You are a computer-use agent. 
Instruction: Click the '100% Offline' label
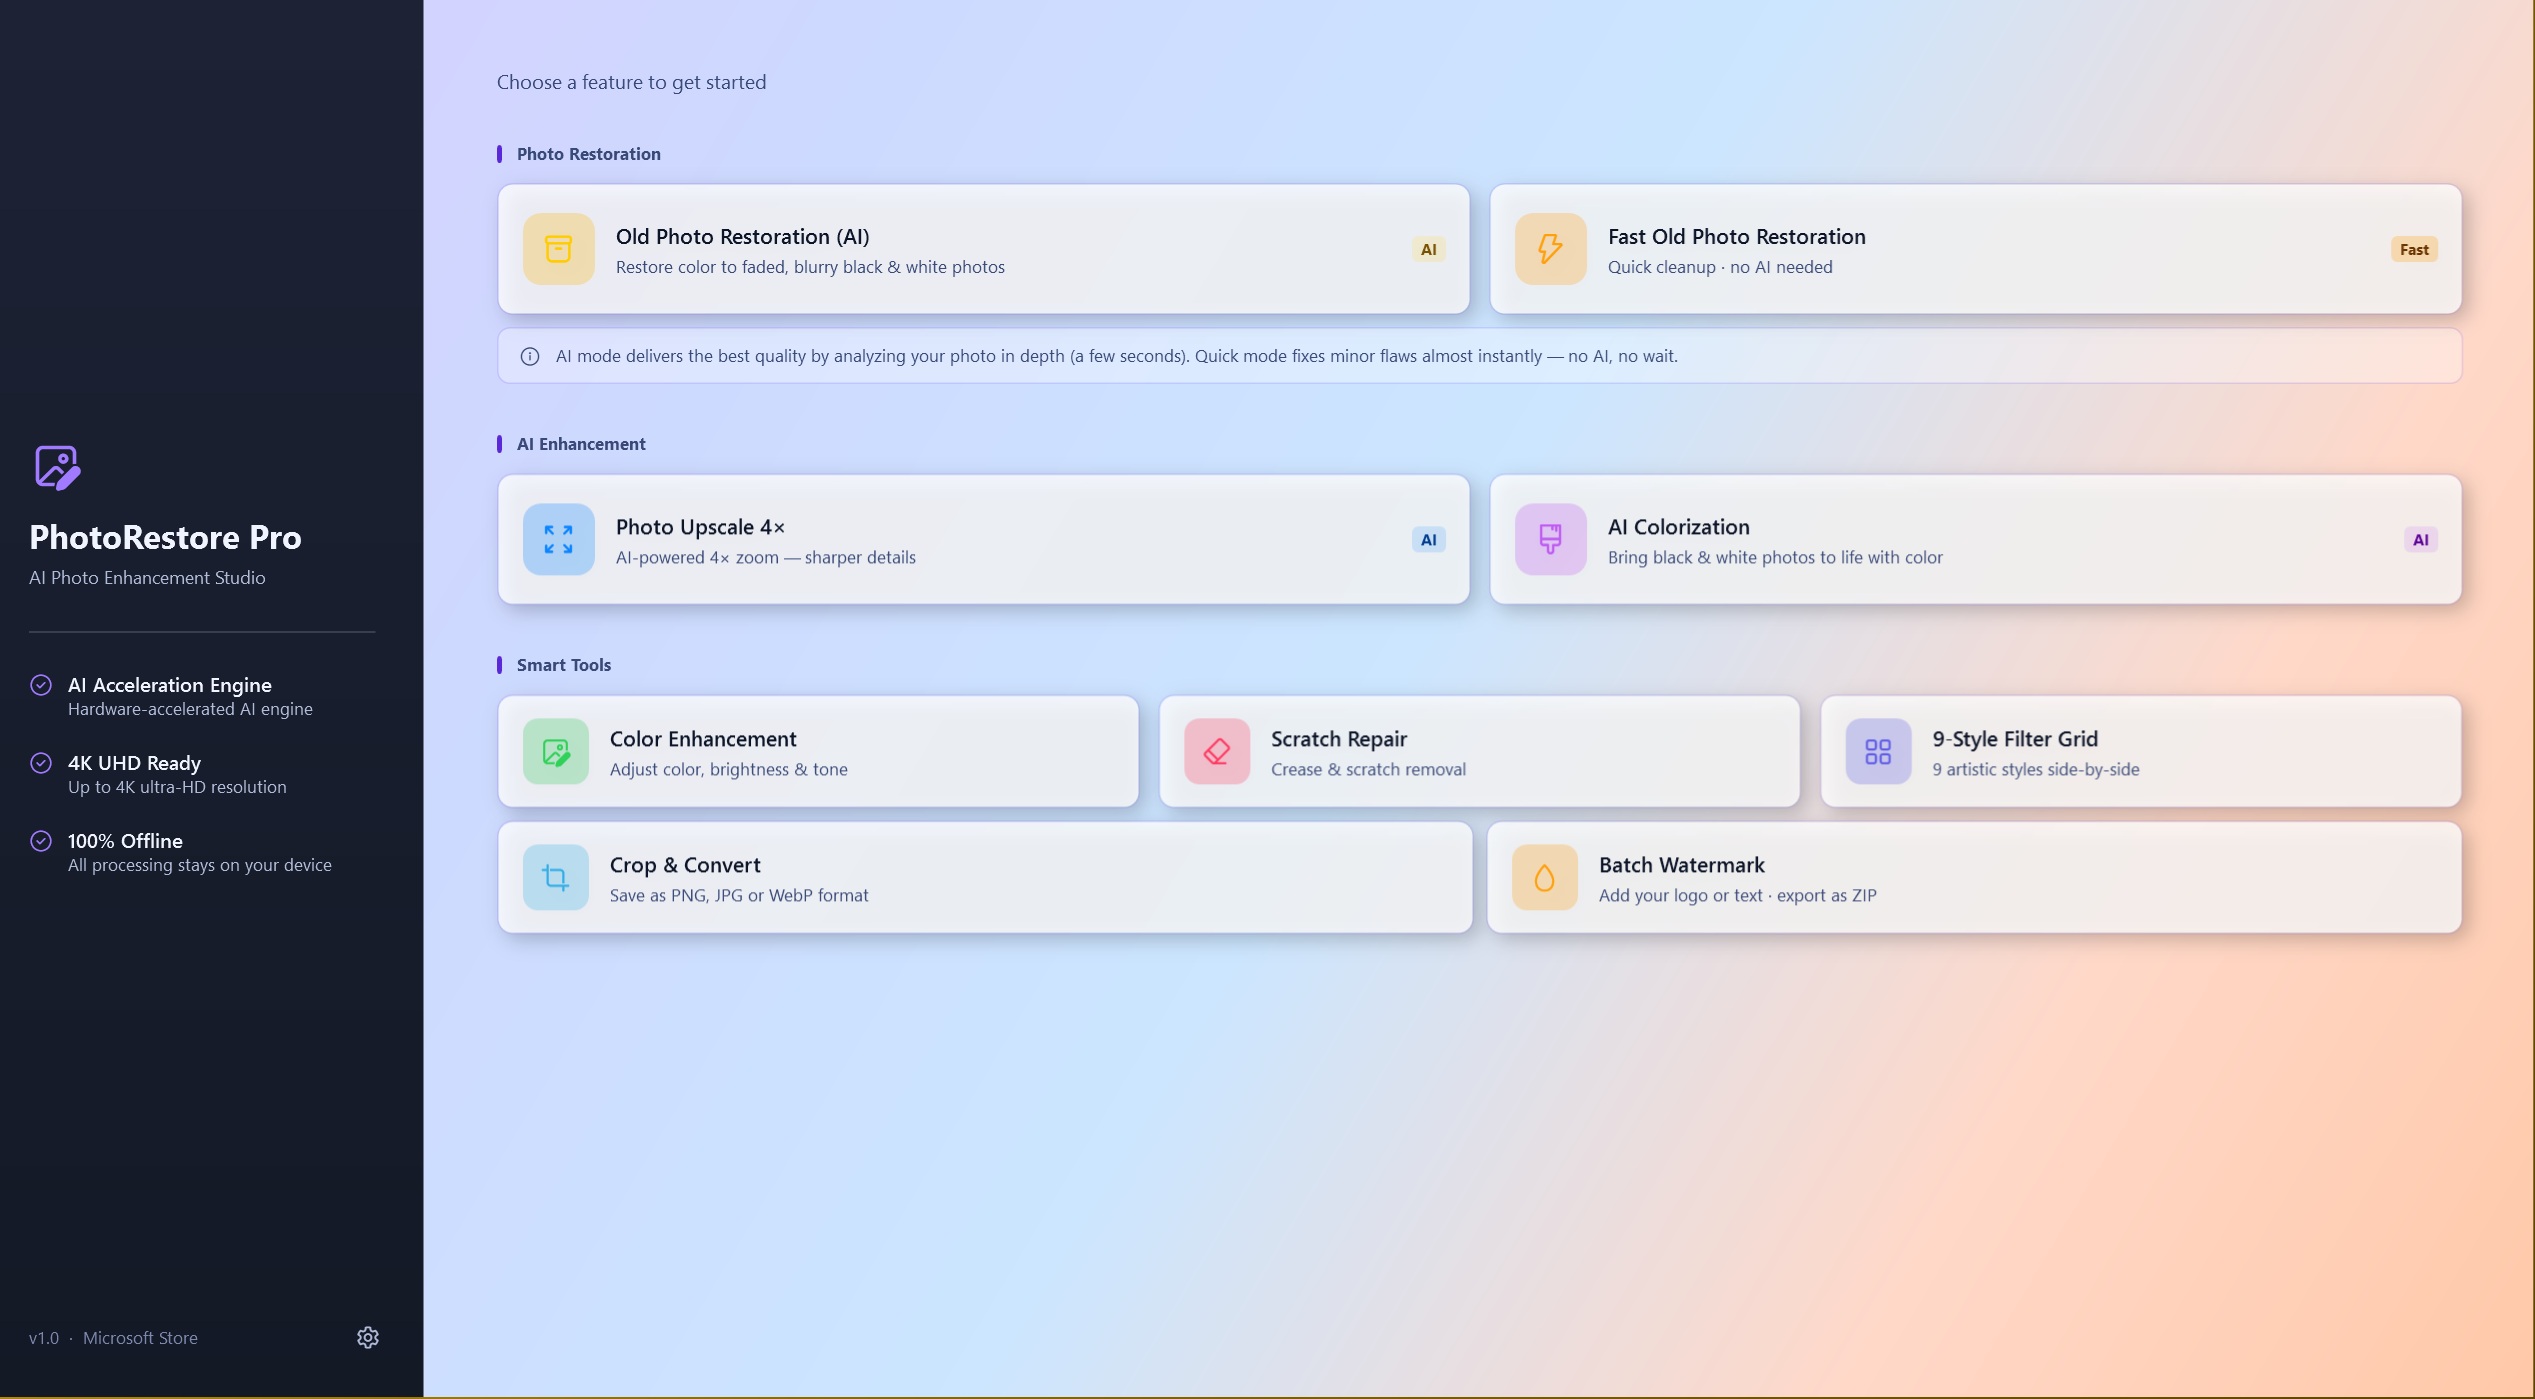tap(125, 841)
